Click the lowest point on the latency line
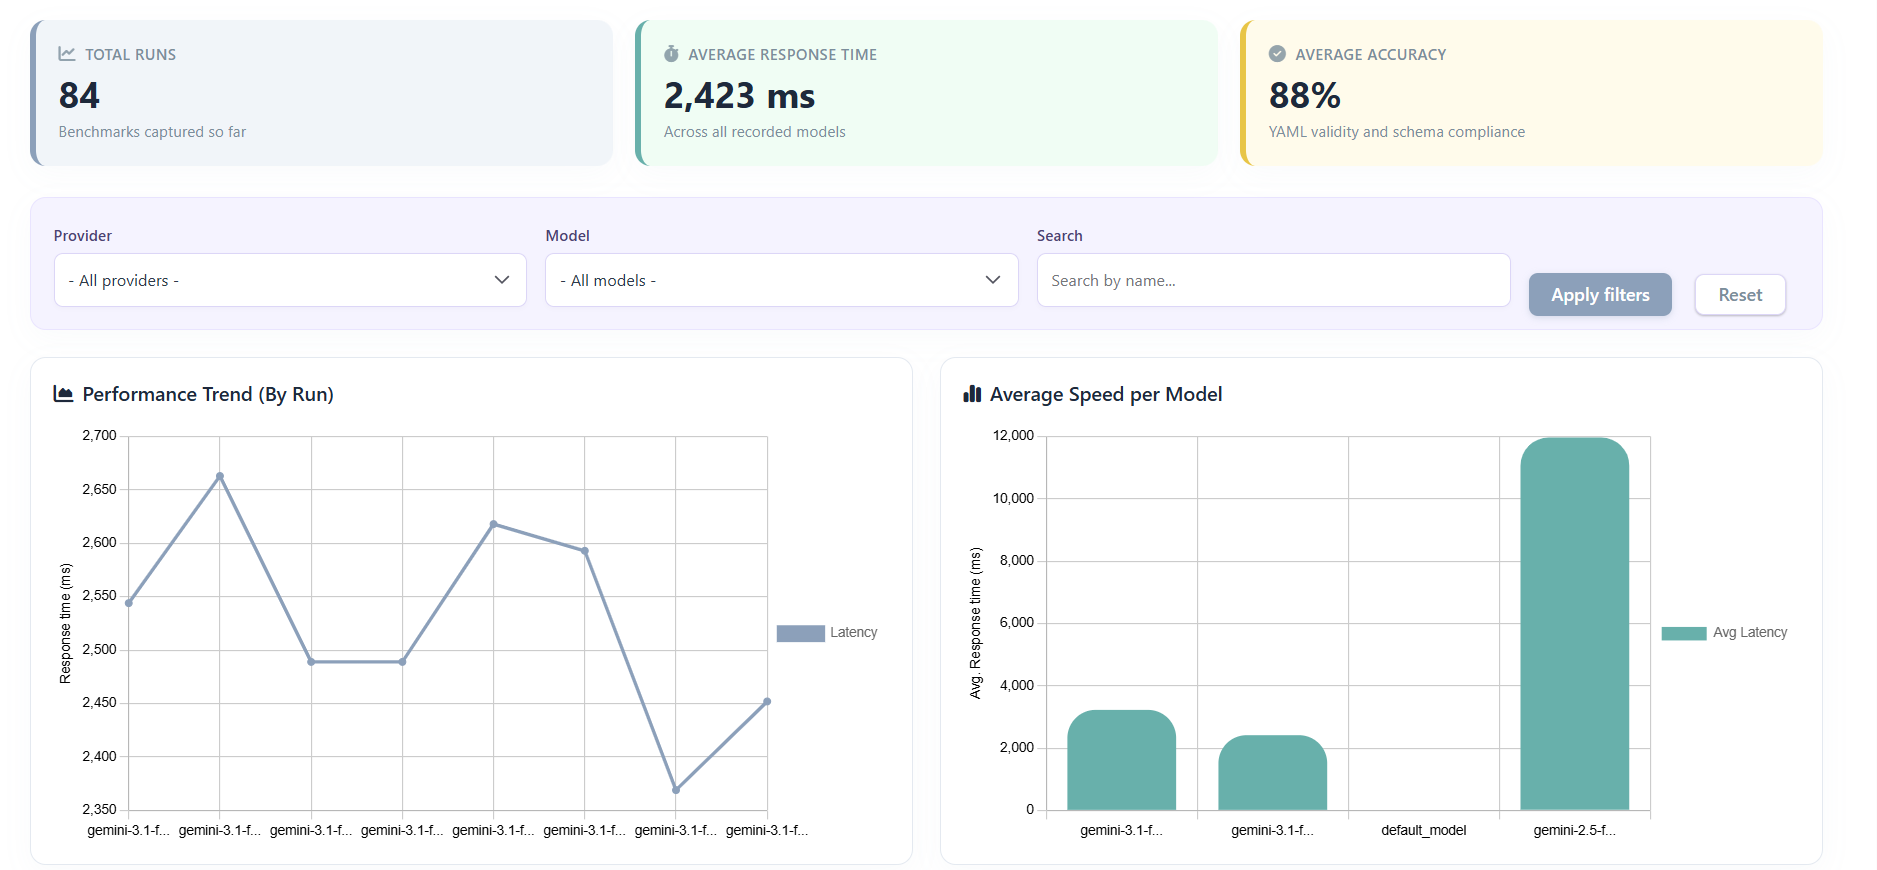The width and height of the screenshot is (1877, 870). click(676, 790)
